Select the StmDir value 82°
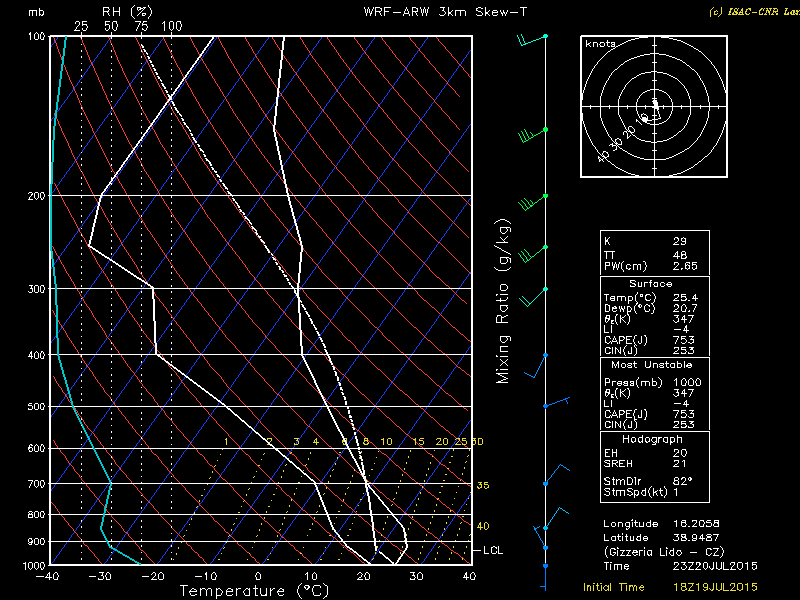The width and height of the screenshot is (800, 600). [x=682, y=481]
